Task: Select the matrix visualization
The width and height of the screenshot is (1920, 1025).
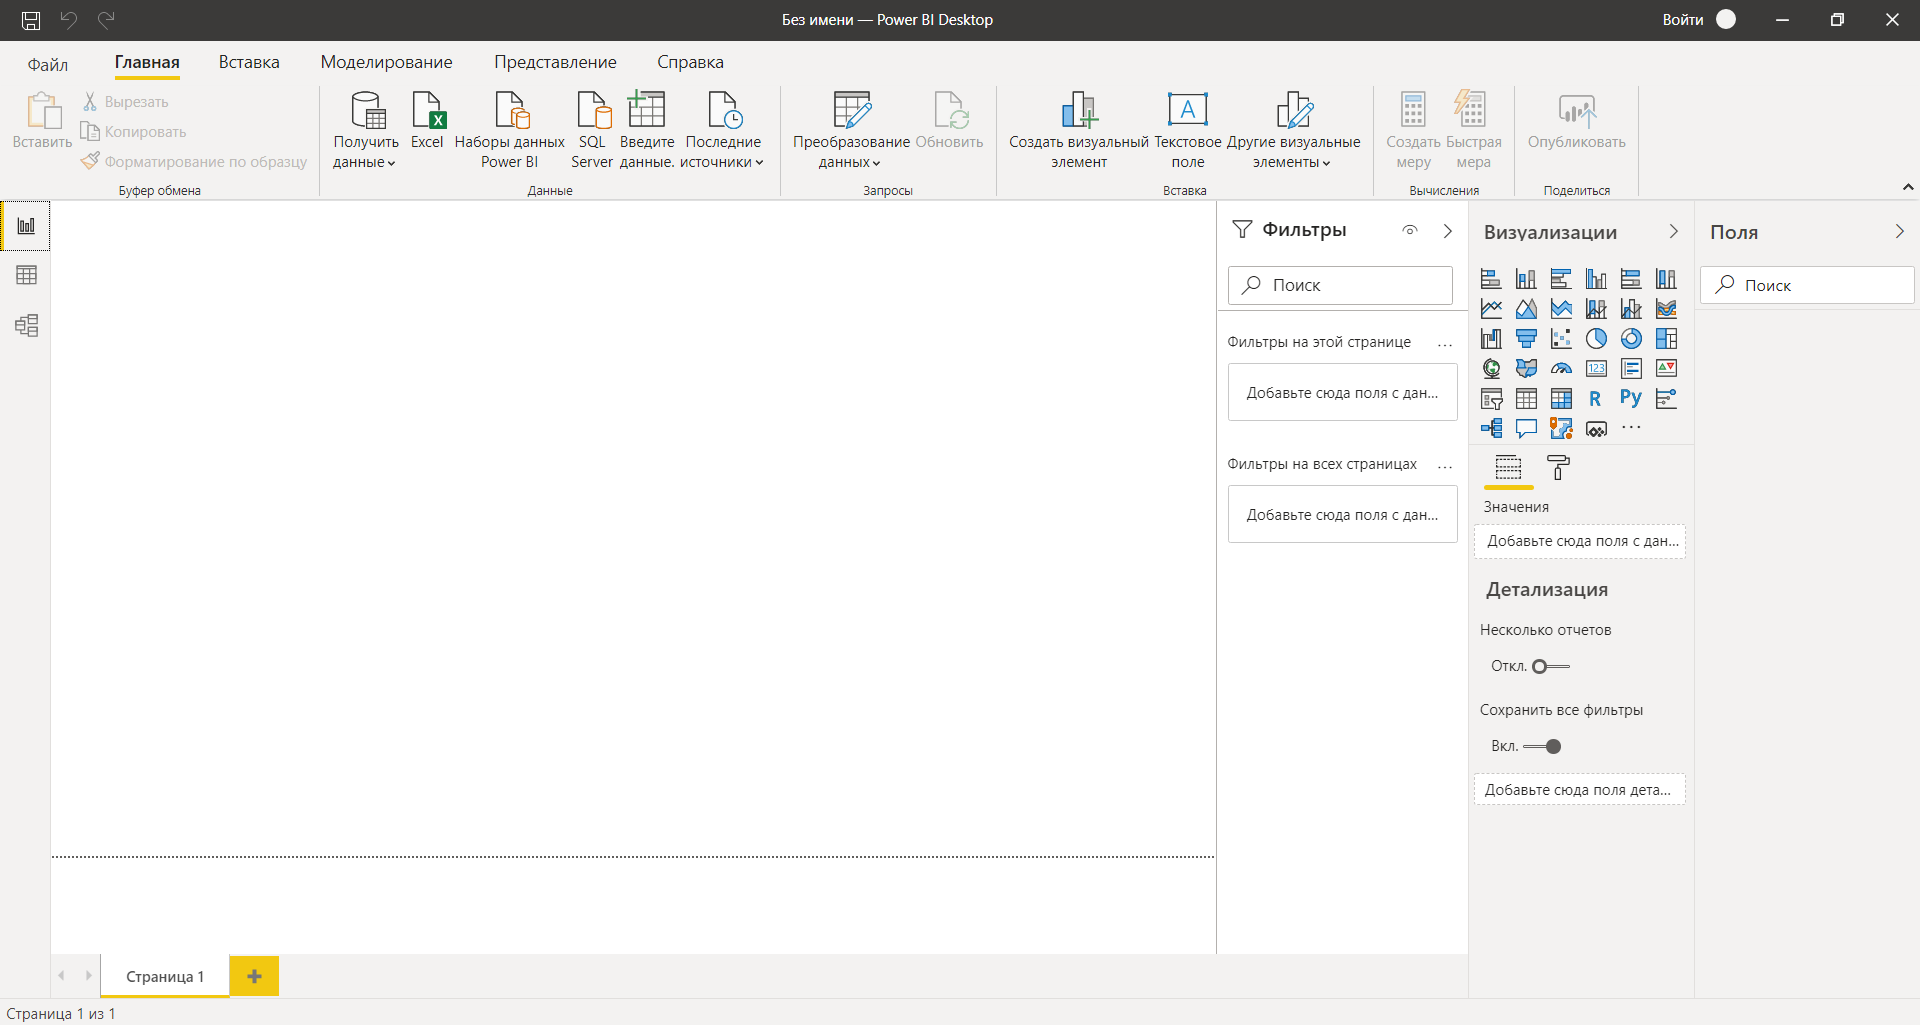Action: 1561,399
